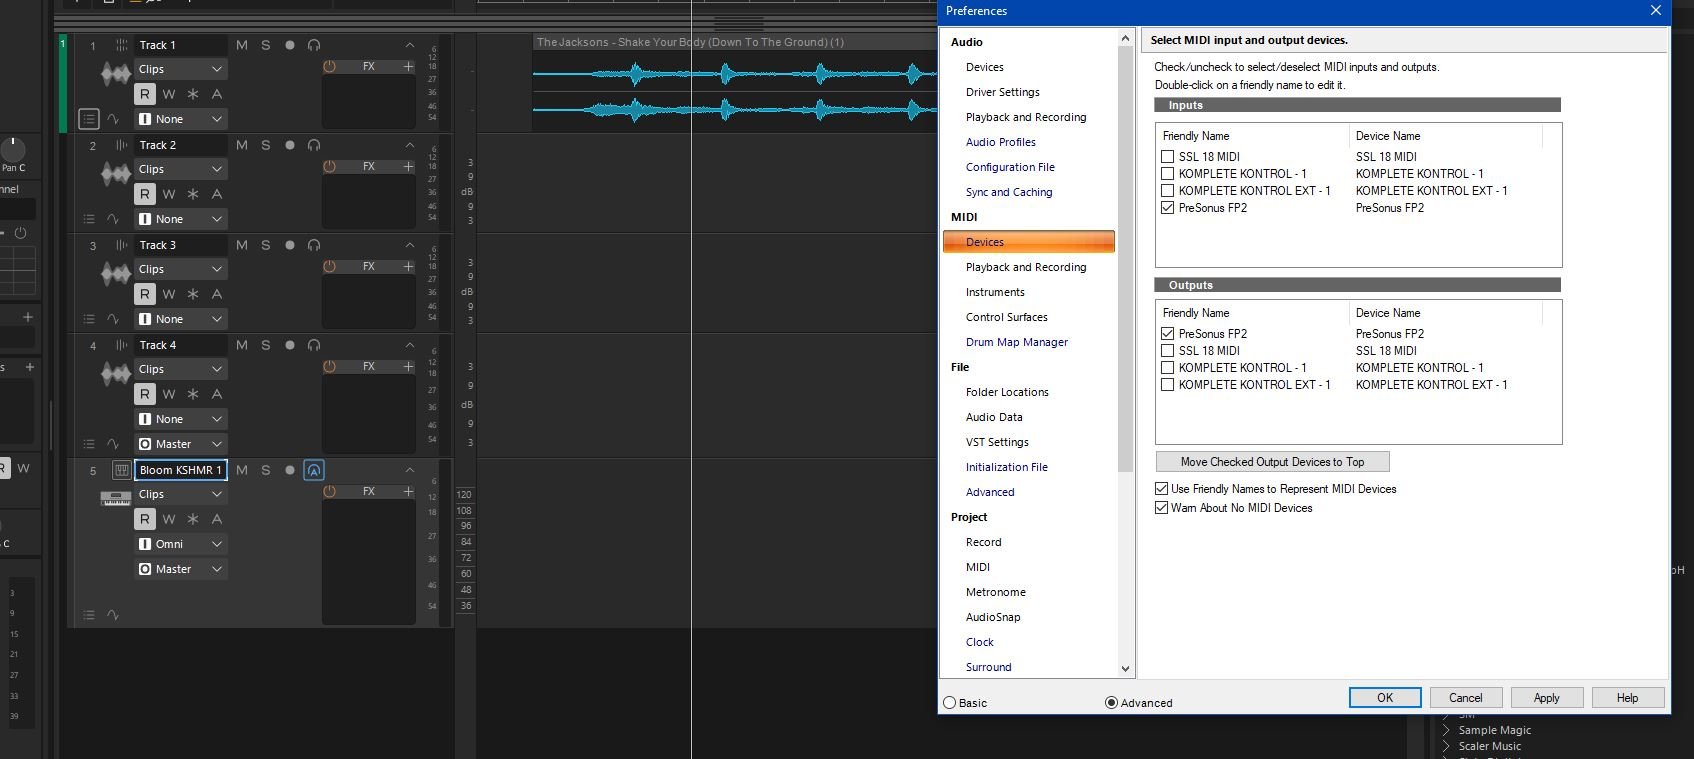Toggle Write automation on Track 3
Viewport: 1694px width, 759px height.
click(x=169, y=294)
